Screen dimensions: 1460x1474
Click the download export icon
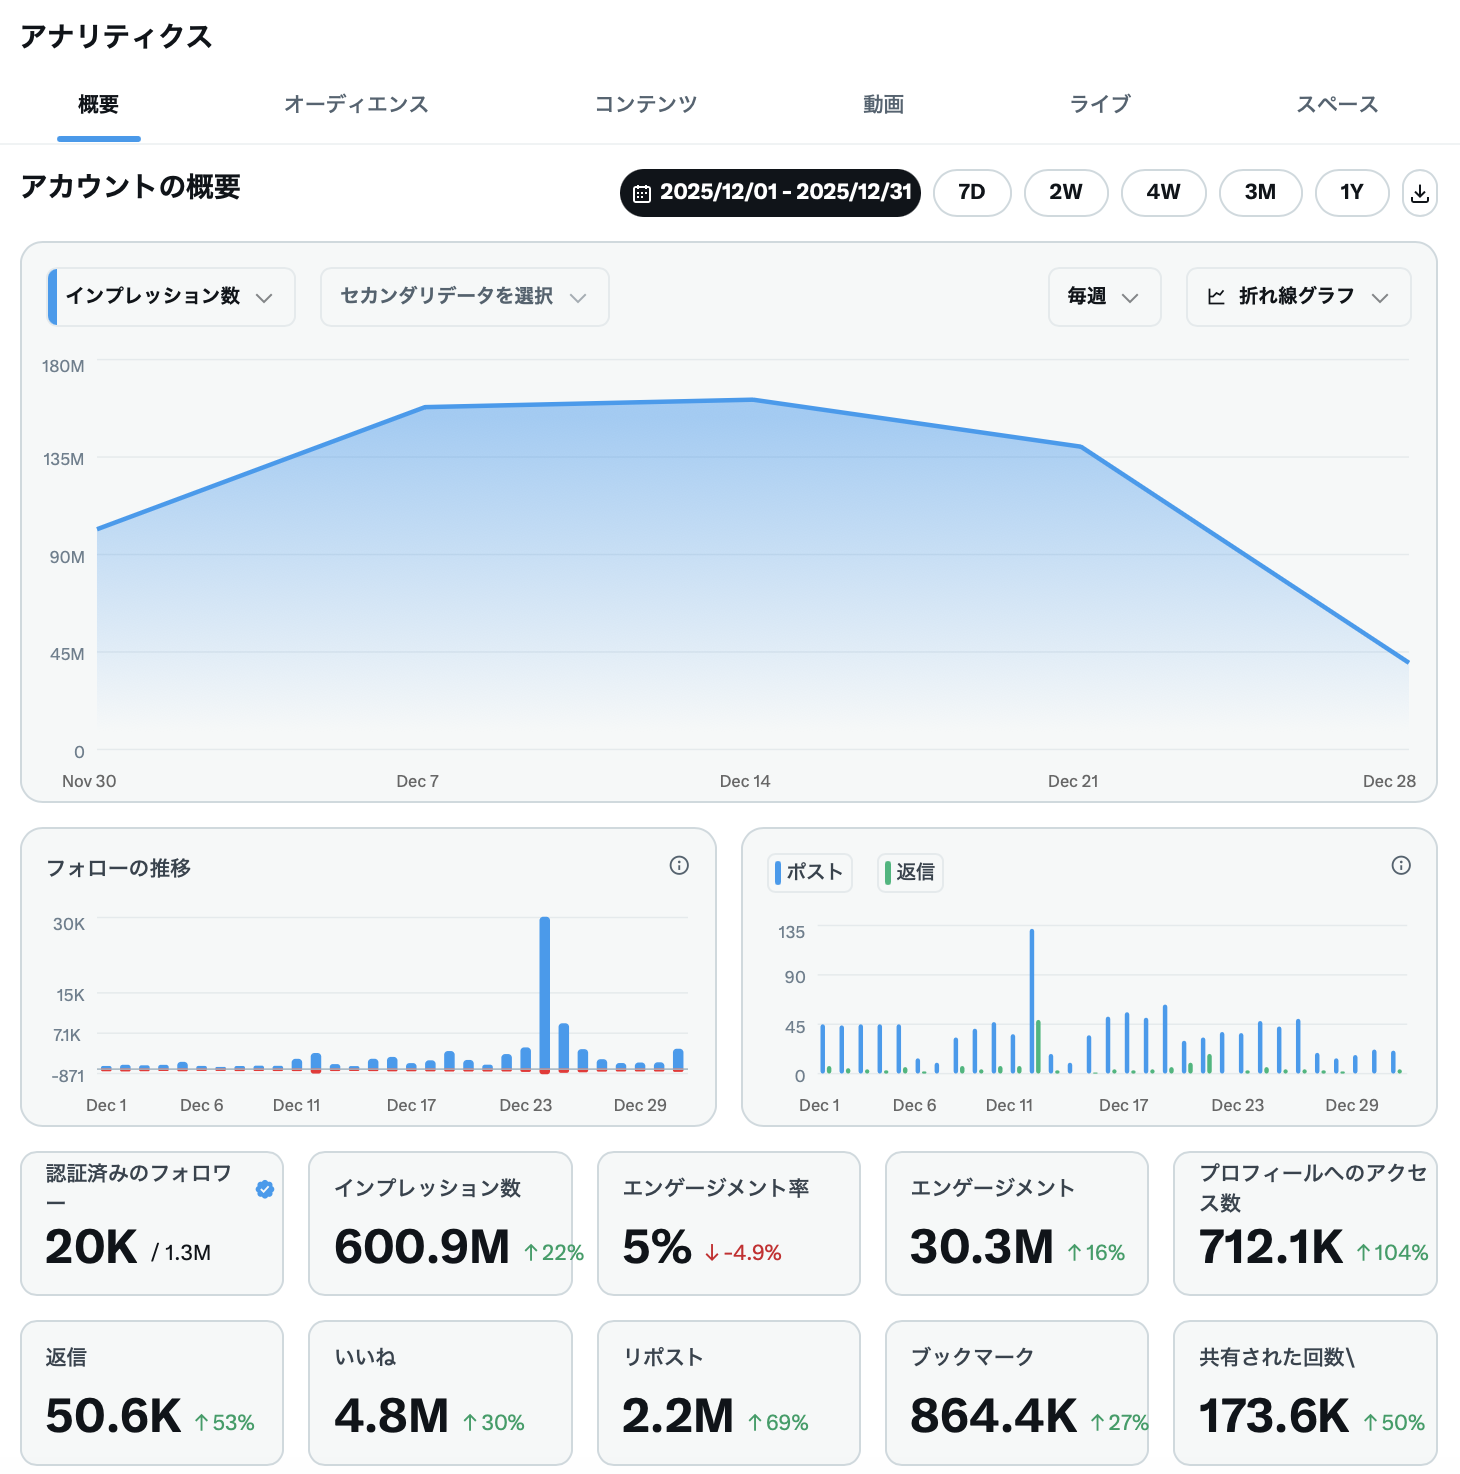(1419, 193)
